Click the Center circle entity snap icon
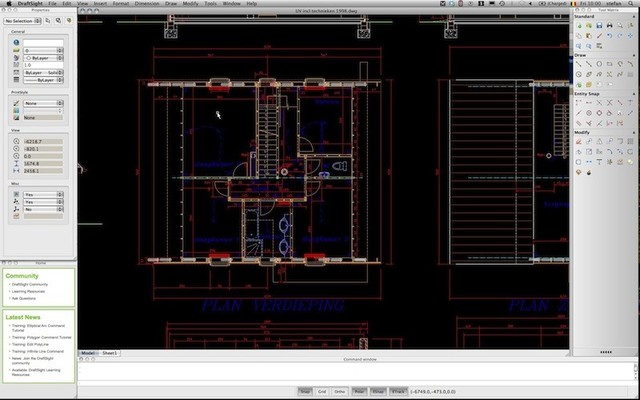 click(x=589, y=113)
